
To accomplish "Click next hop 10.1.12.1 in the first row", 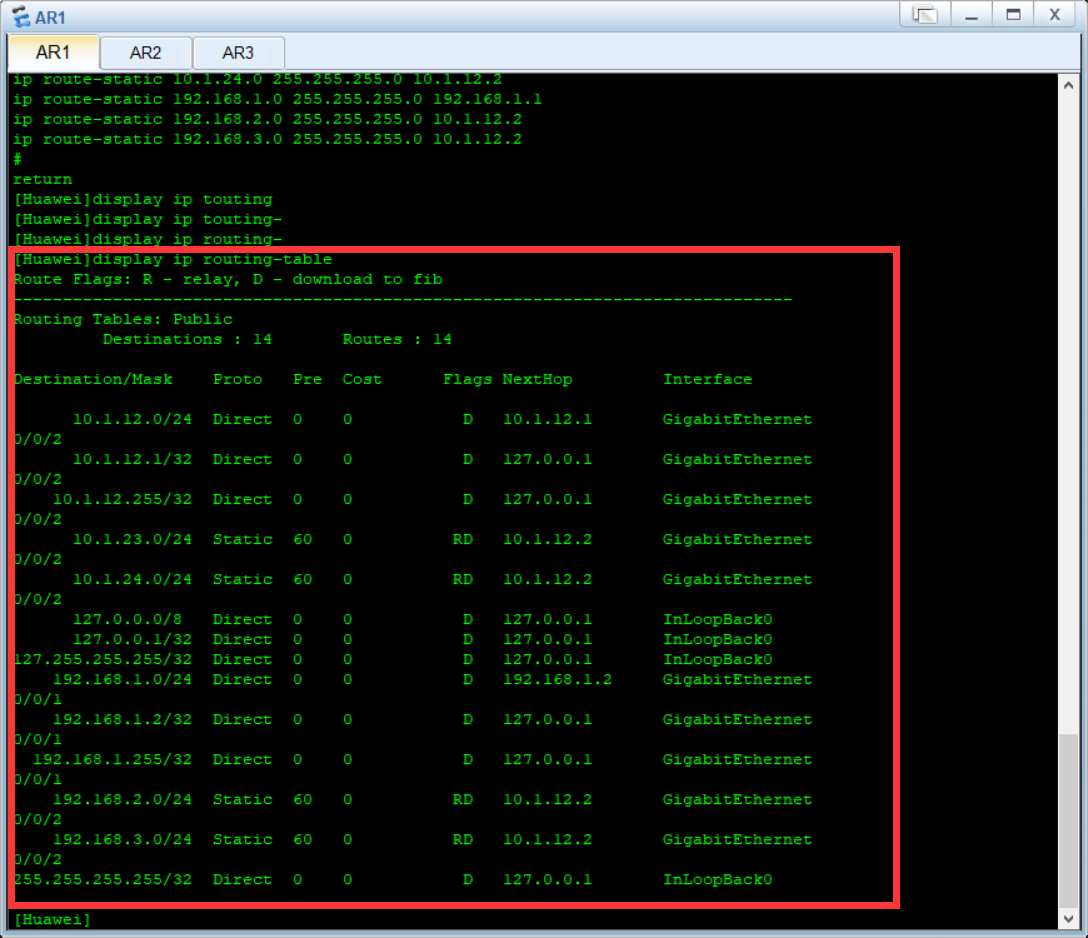I will [x=547, y=419].
